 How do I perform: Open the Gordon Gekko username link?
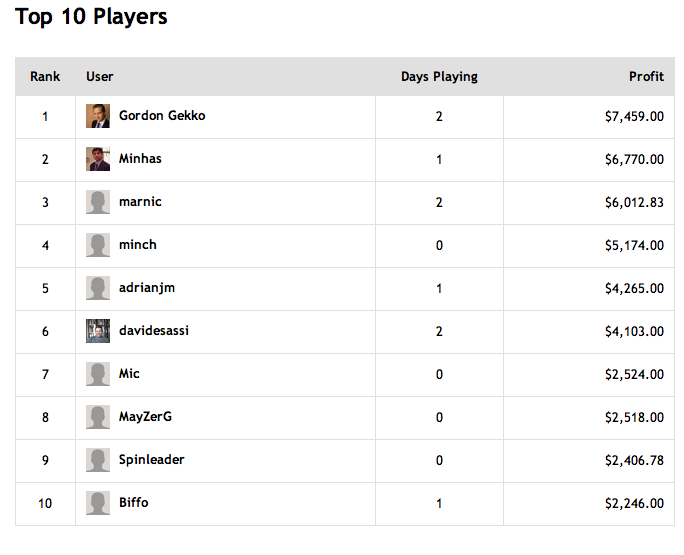coord(162,116)
